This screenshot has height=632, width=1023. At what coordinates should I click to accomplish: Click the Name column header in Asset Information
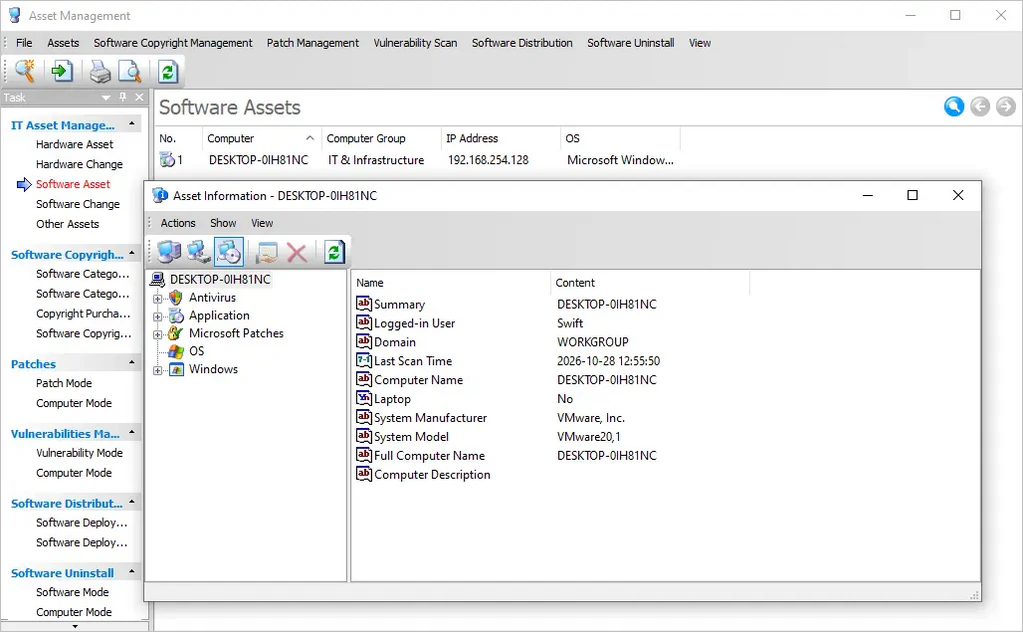click(451, 282)
